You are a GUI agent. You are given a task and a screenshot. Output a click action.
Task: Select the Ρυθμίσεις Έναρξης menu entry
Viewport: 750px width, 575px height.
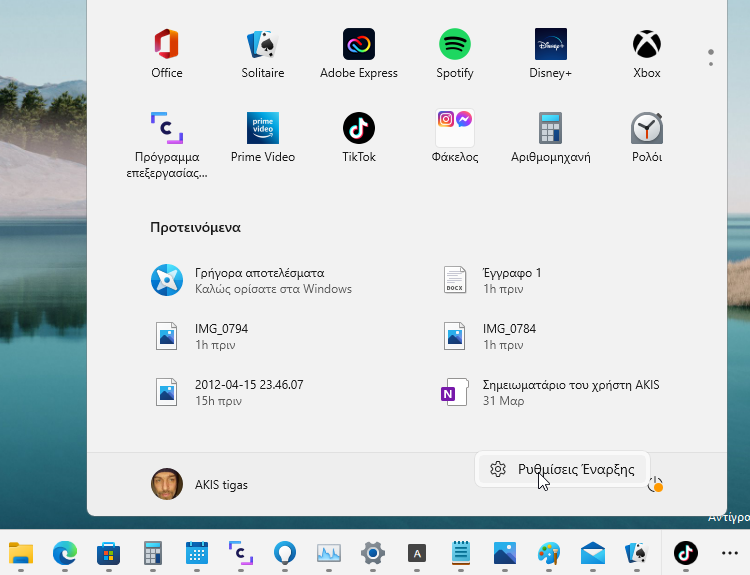tap(562, 469)
